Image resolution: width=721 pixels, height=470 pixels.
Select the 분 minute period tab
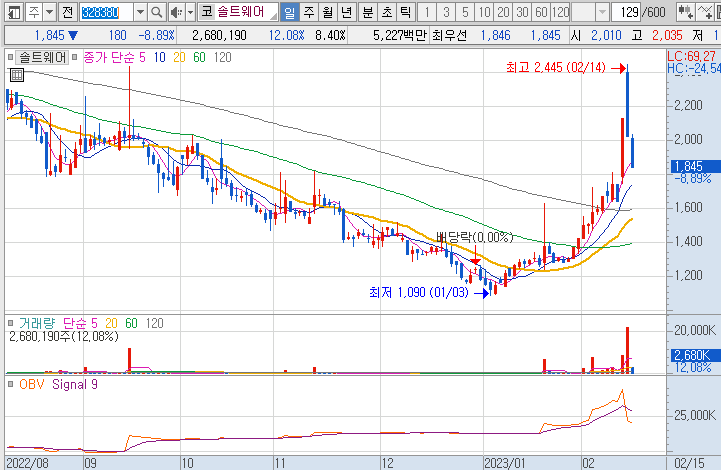click(x=367, y=12)
